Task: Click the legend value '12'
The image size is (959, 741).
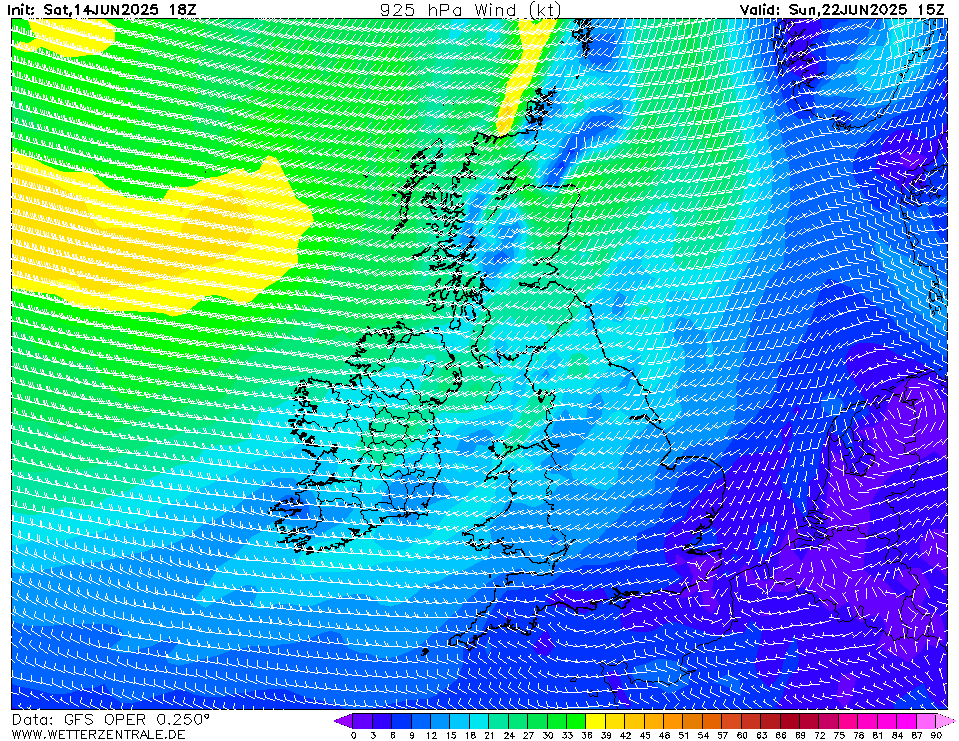Action: click(x=431, y=735)
